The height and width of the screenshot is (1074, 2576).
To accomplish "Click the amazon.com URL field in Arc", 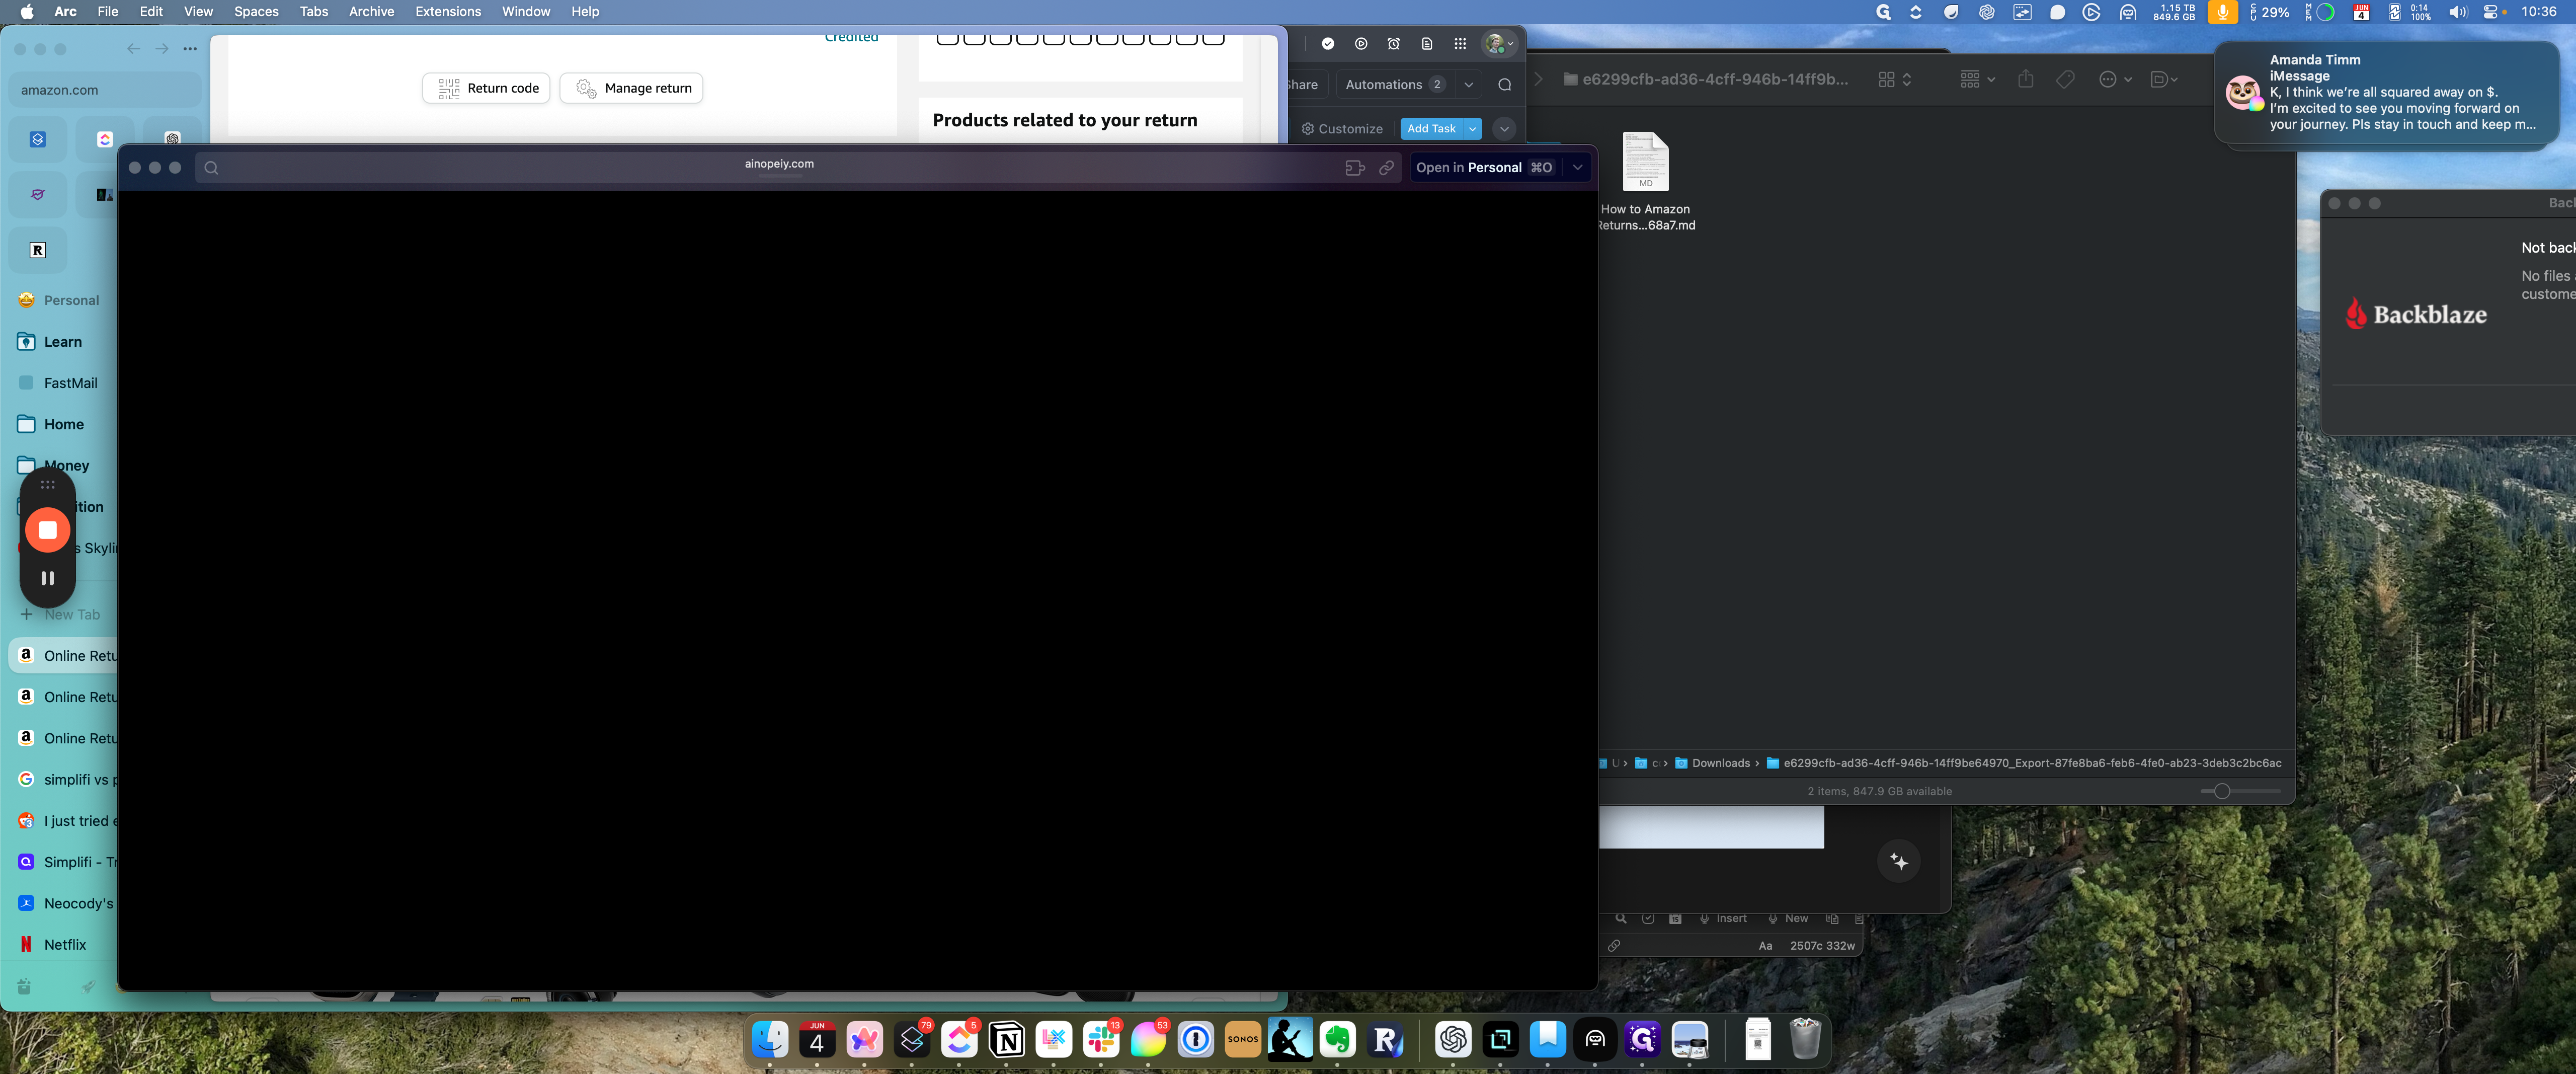I will tap(105, 90).
